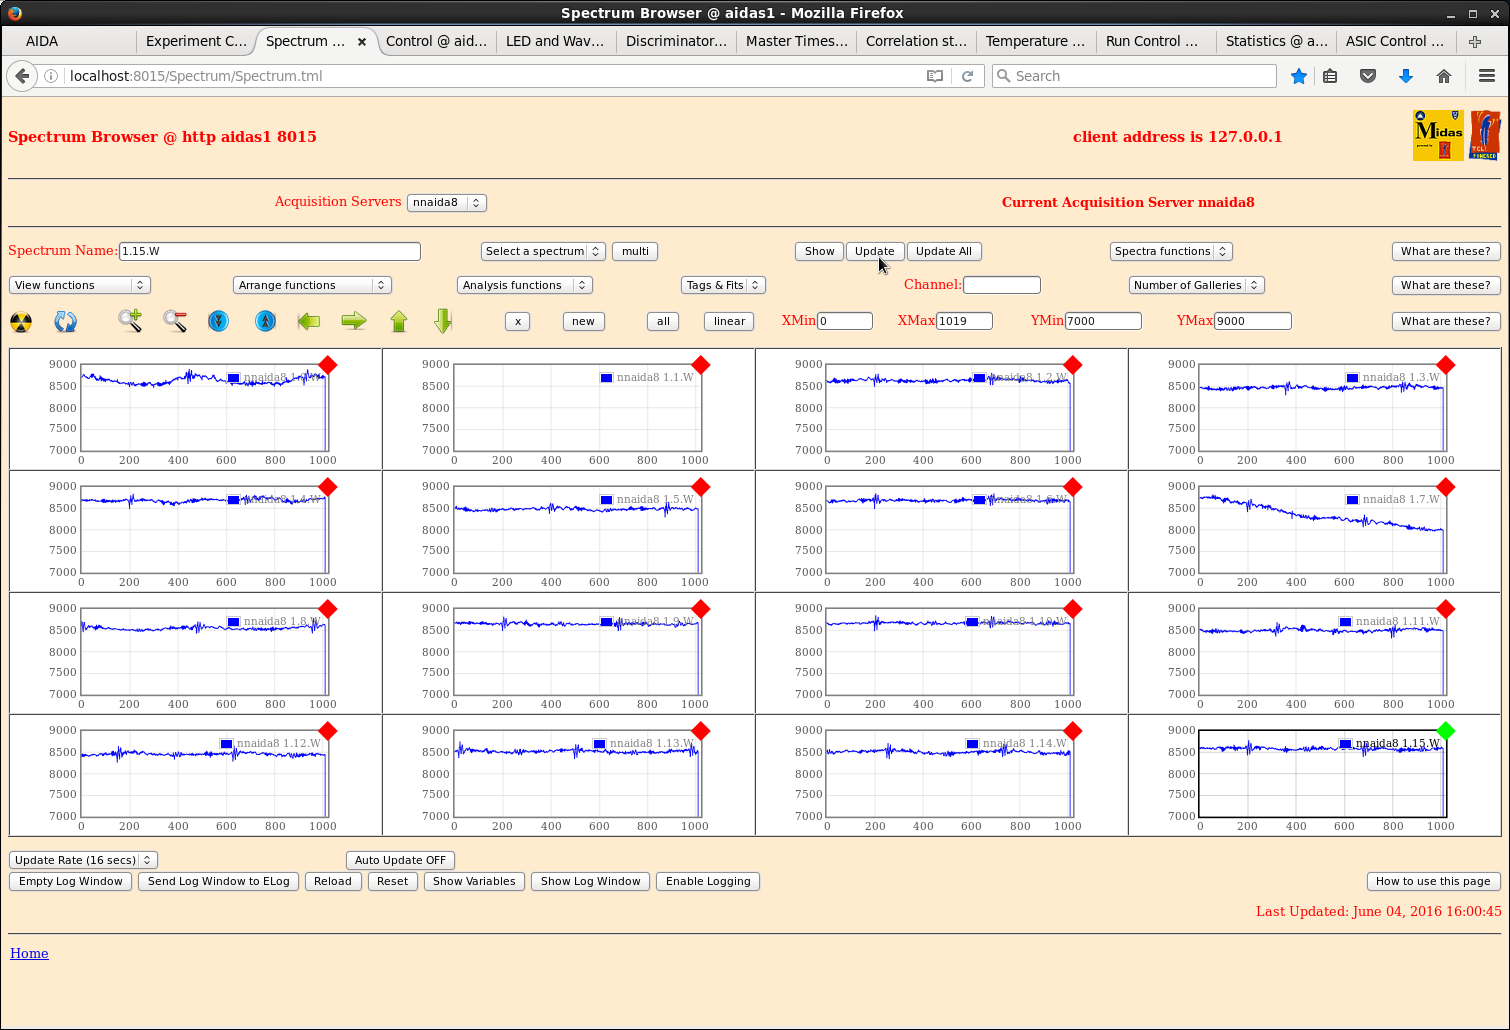
Task: Switch to Temperature tab
Action: pyautogui.click(x=1035, y=41)
